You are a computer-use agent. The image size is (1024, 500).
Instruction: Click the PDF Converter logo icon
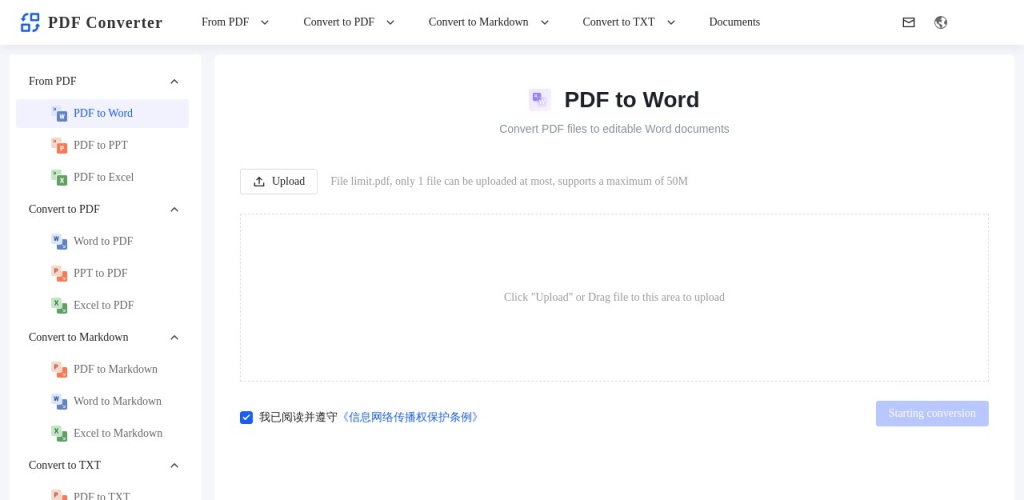point(30,22)
